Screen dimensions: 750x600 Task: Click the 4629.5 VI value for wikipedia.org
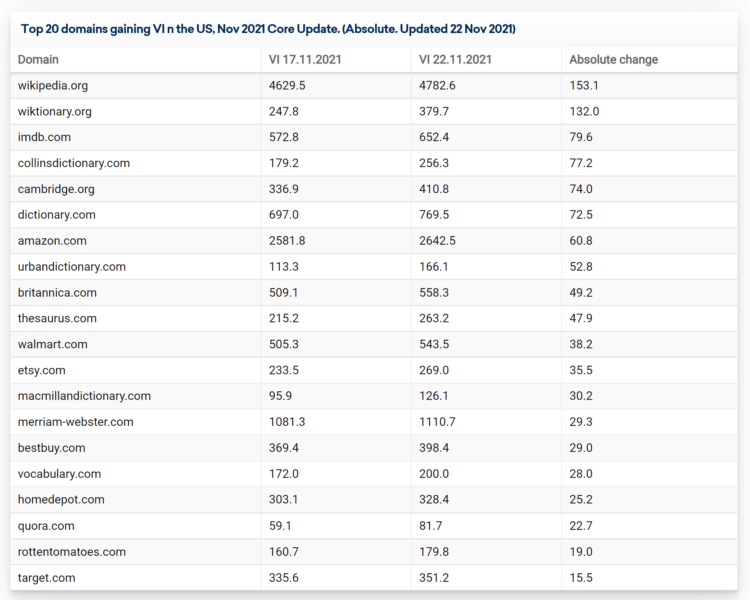click(287, 86)
